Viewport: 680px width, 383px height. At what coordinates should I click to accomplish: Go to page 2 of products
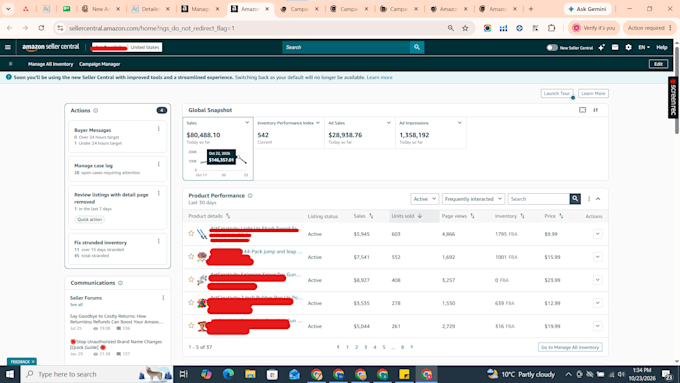tap(356, 347)
